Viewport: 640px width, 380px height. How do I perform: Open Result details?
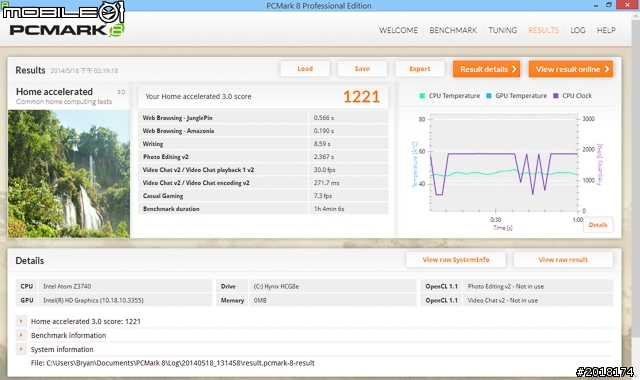click(x=487, y=69)
